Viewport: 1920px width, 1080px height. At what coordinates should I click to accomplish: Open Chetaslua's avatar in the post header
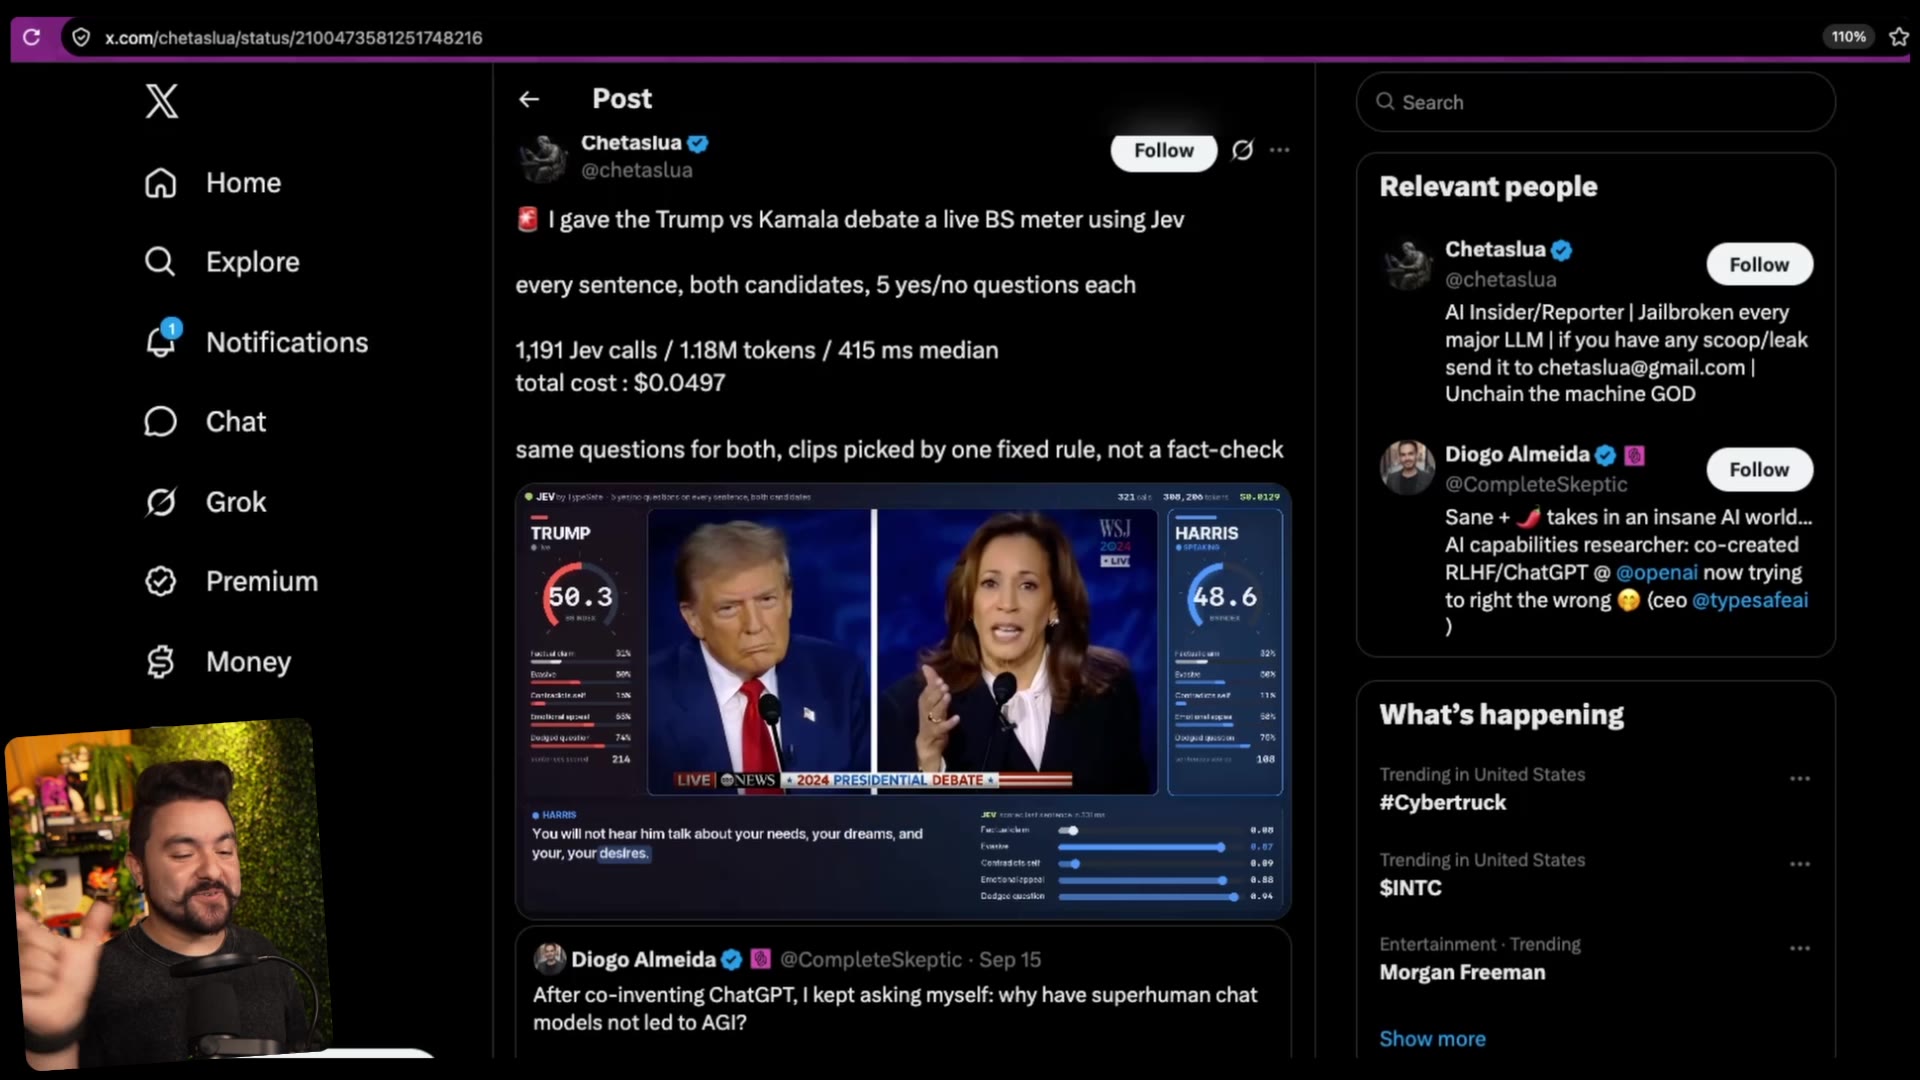(x=543, y=157)
